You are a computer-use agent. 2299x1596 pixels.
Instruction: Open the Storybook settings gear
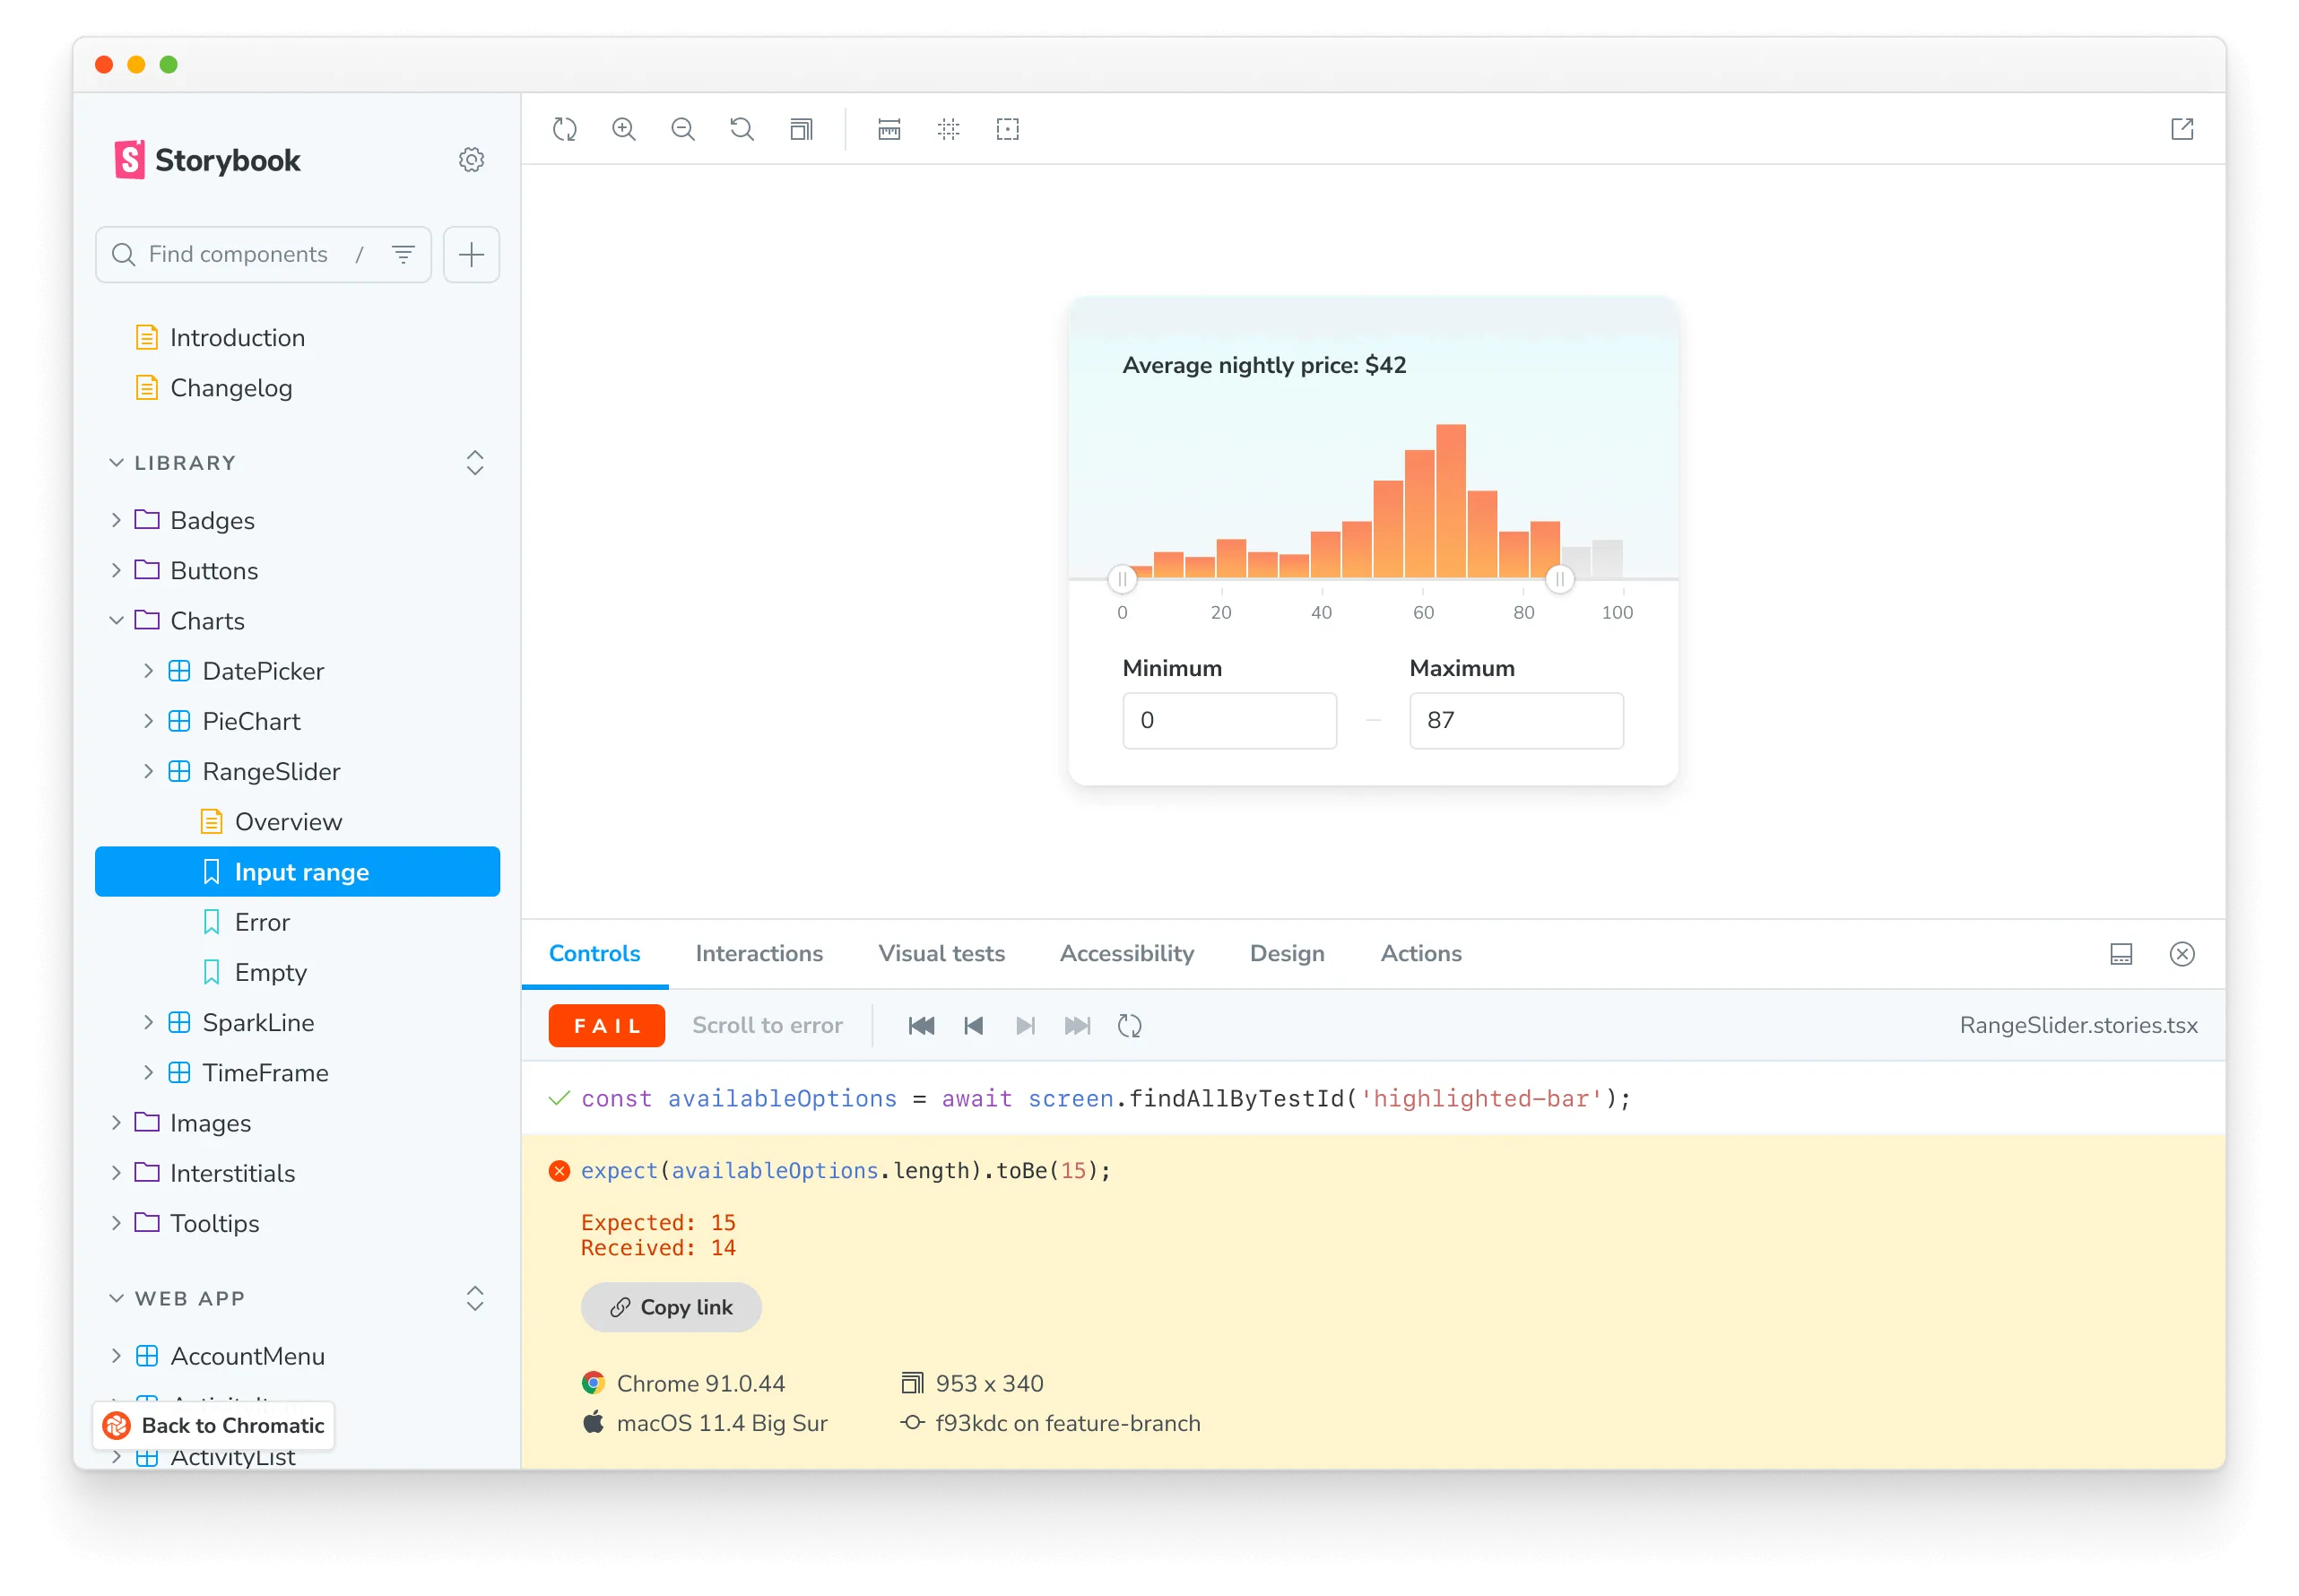pyautogui.click(x=471, y=160)
